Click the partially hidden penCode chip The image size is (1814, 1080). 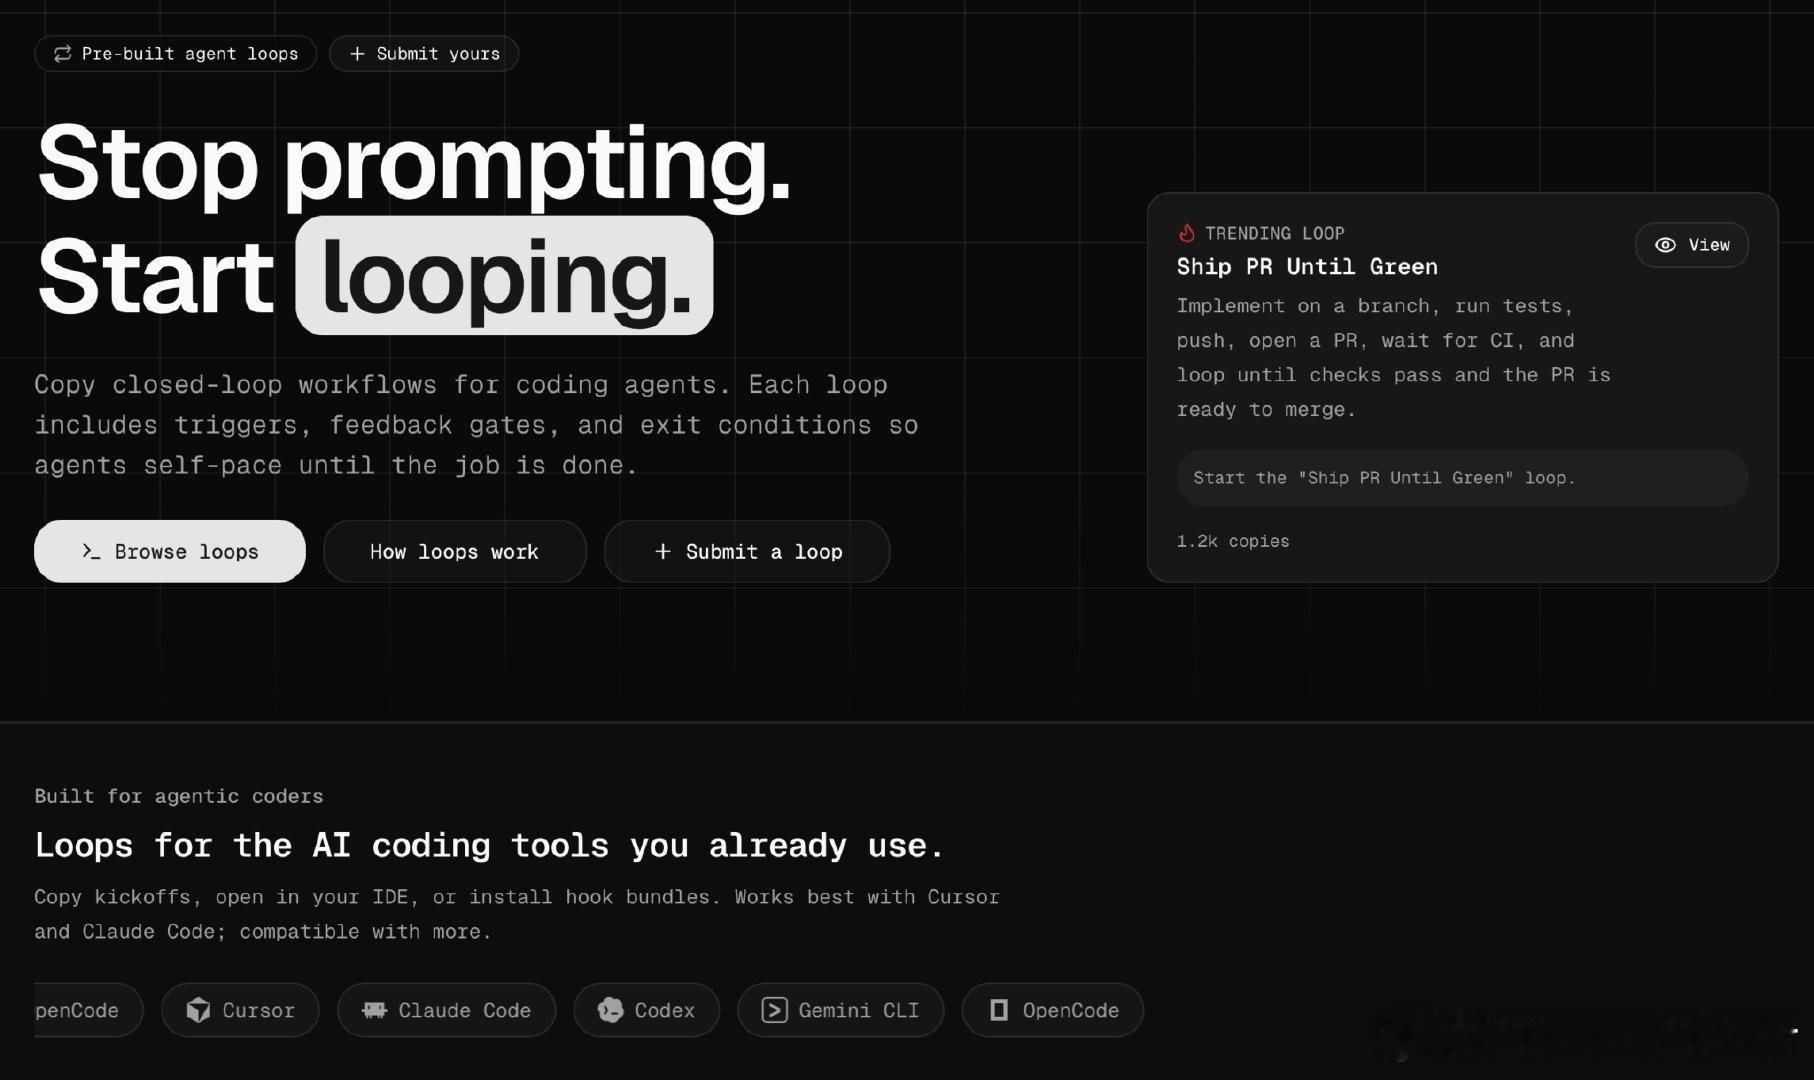tap(88, 1010)
